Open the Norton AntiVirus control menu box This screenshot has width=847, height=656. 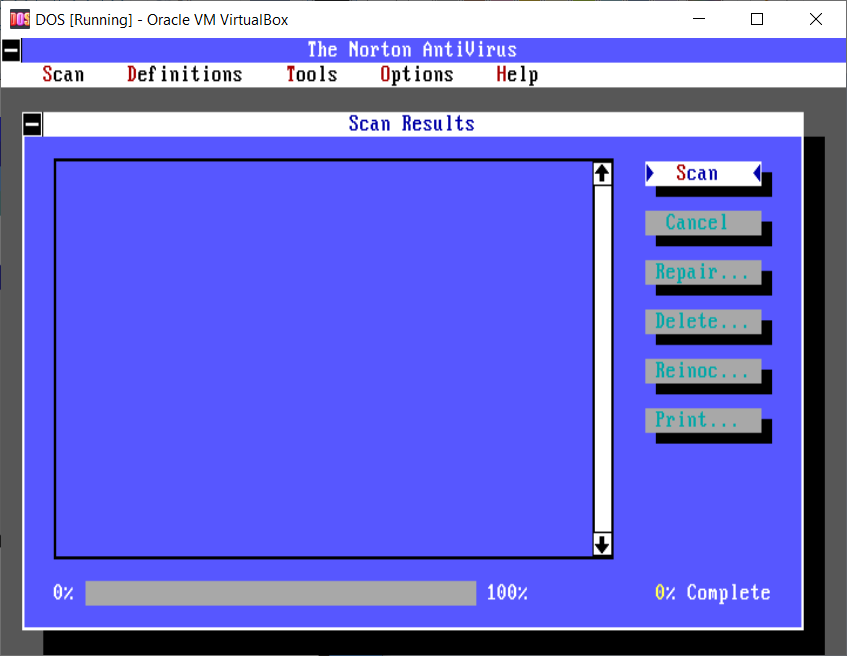coord(11,50)
